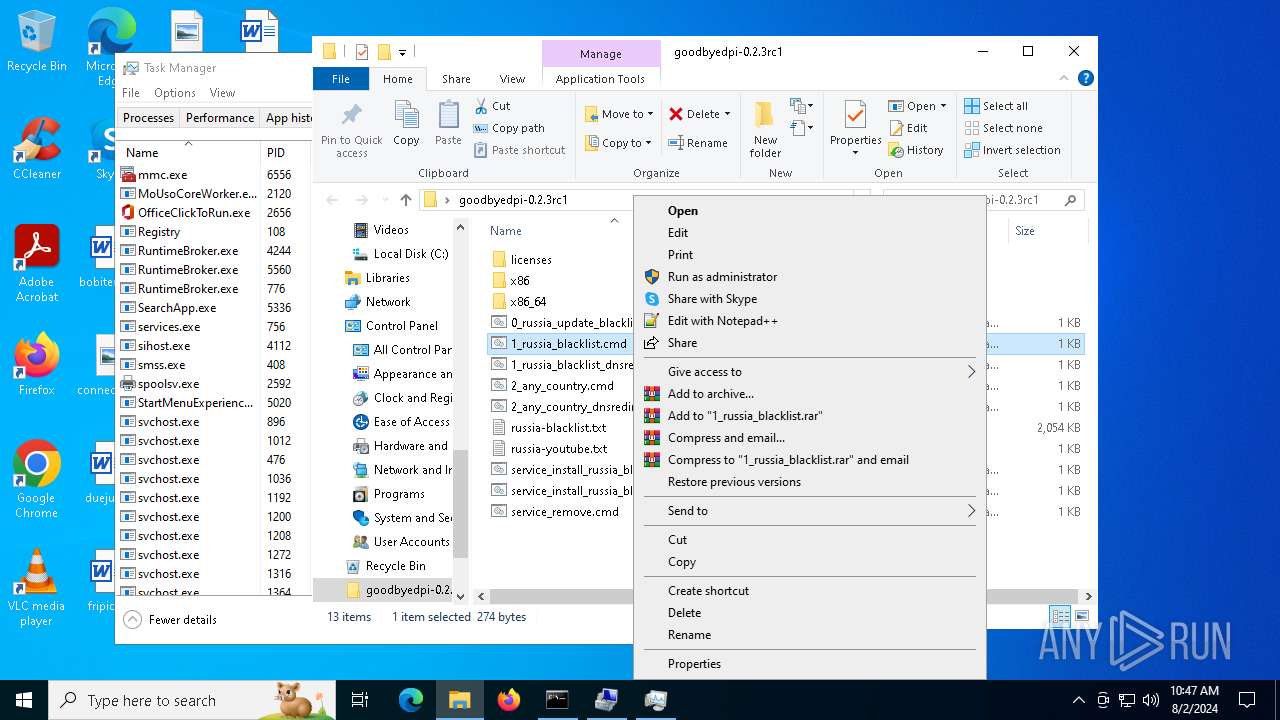
Task: Open the x86_64 folder
Action: 528,302
